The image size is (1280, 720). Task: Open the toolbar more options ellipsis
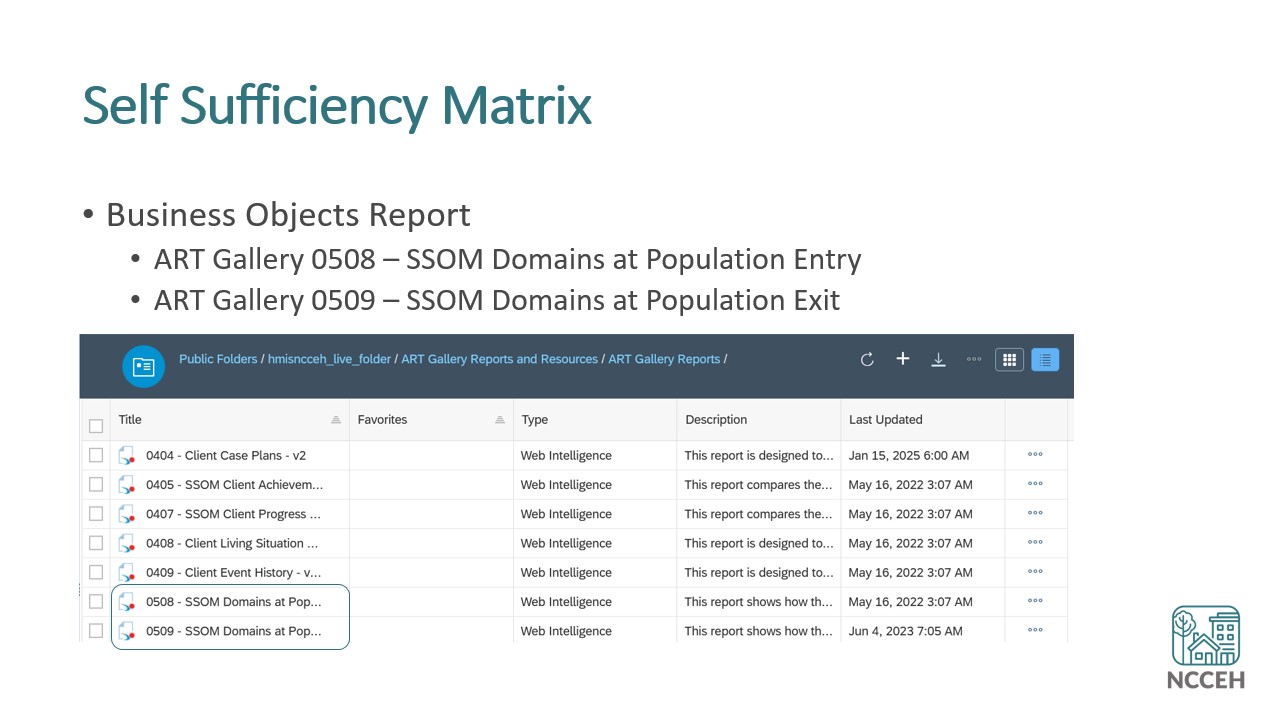[974, 360]
